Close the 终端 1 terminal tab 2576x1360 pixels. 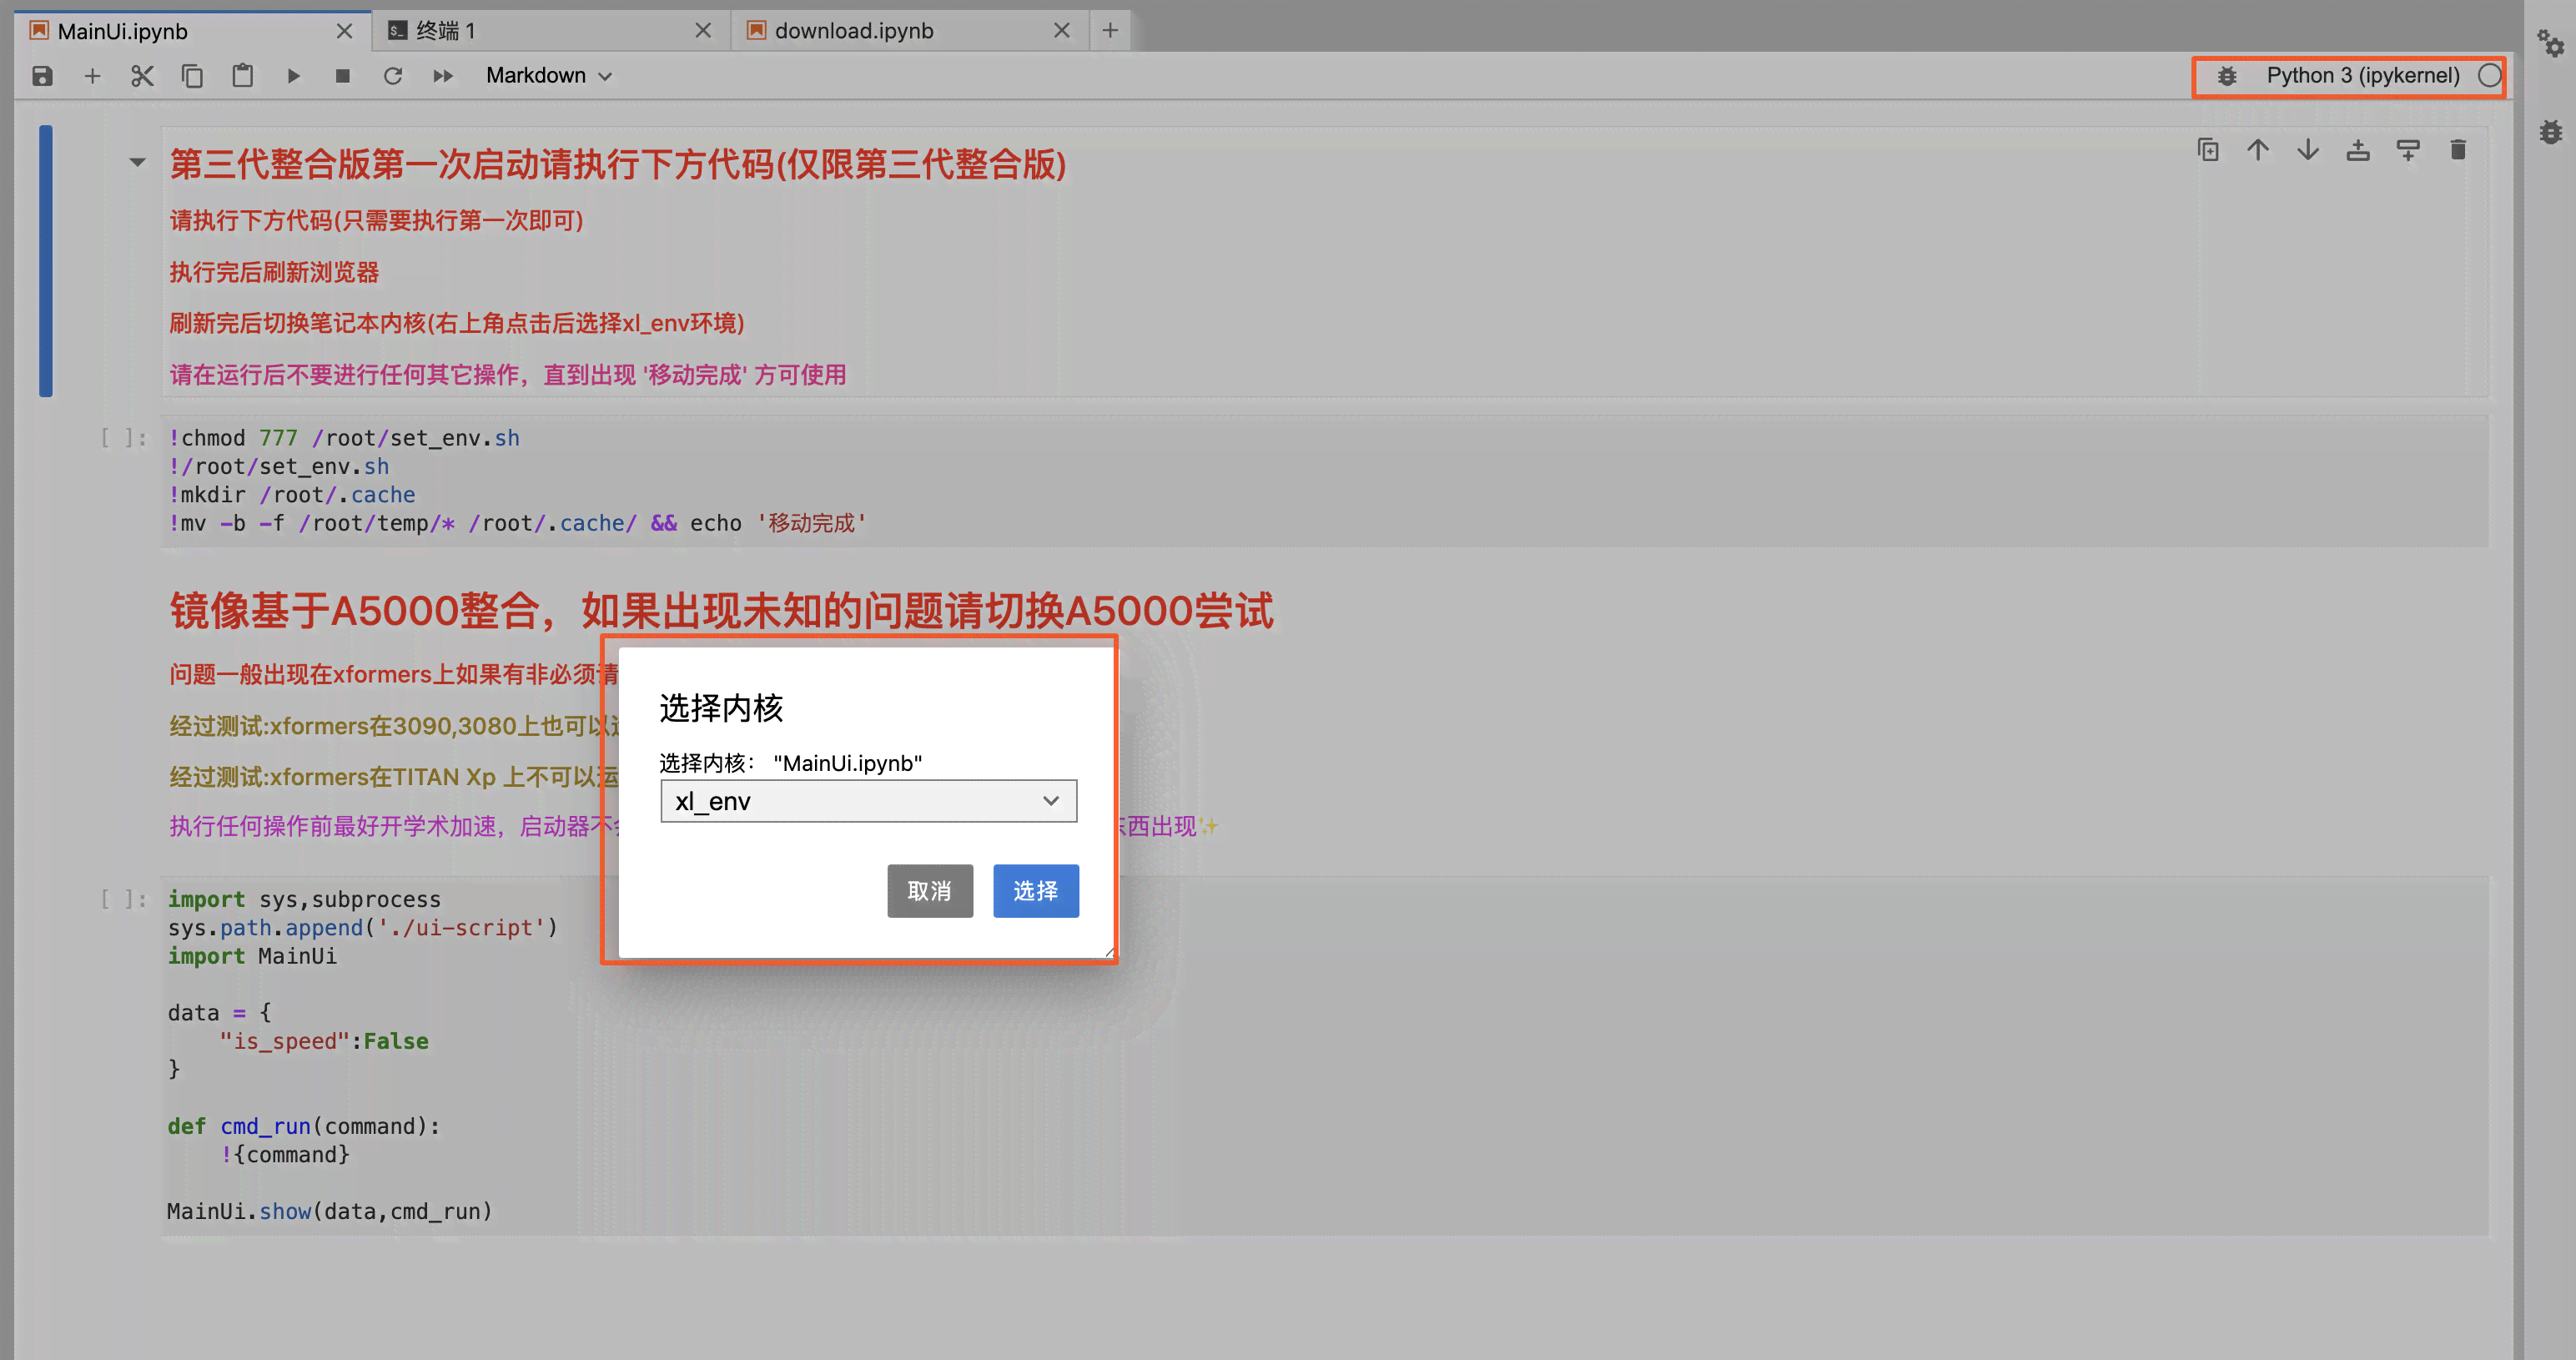(x=703, y=31)
